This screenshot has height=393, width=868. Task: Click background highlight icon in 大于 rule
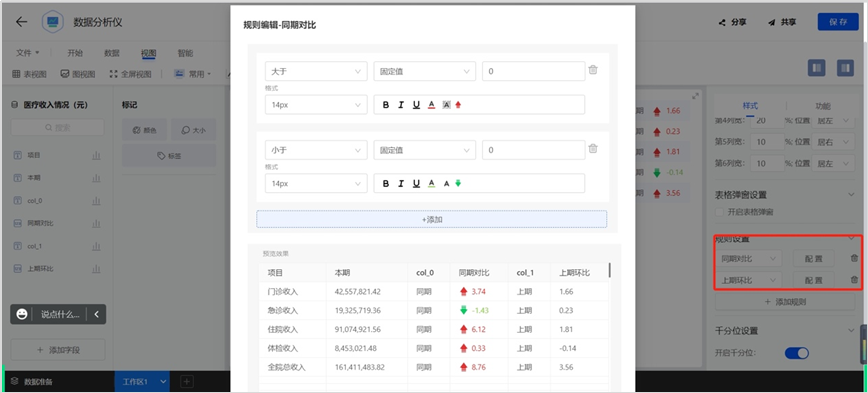click(446, 105)
